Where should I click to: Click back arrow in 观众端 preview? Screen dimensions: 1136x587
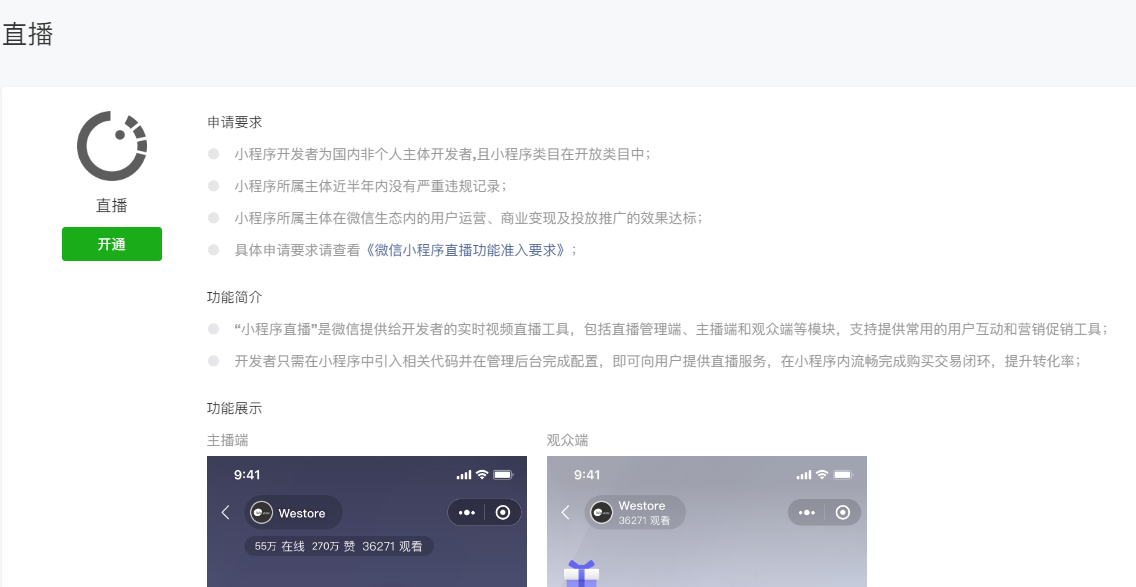565,512
